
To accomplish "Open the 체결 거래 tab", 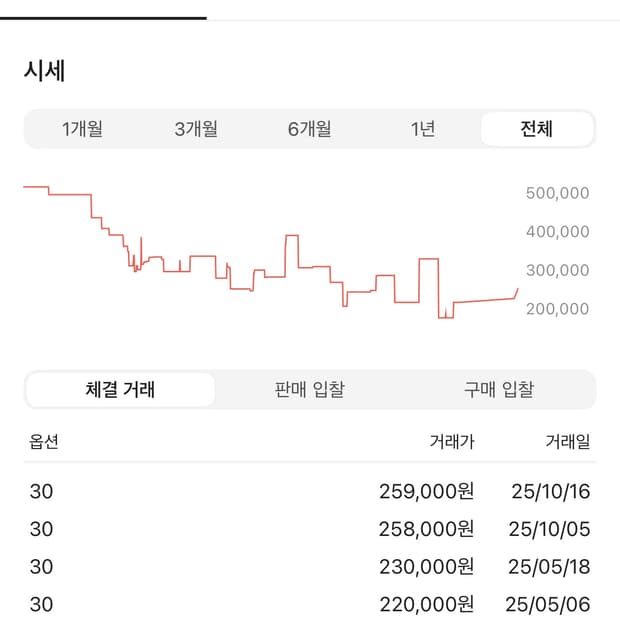I will point(120,390).
